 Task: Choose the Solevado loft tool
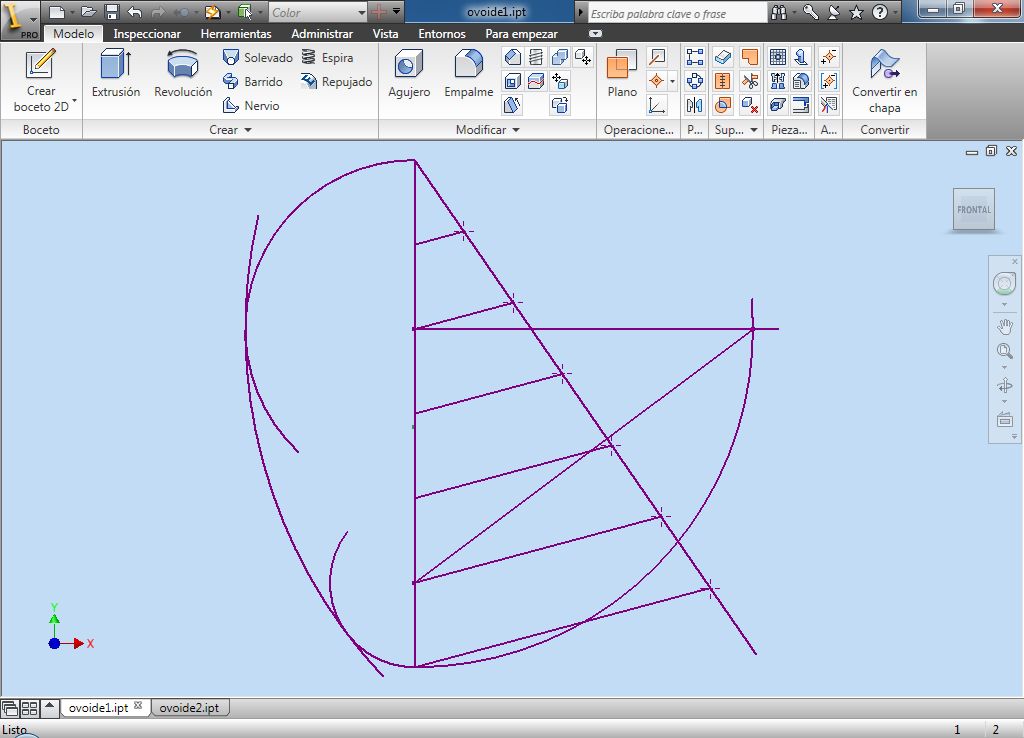257,57
